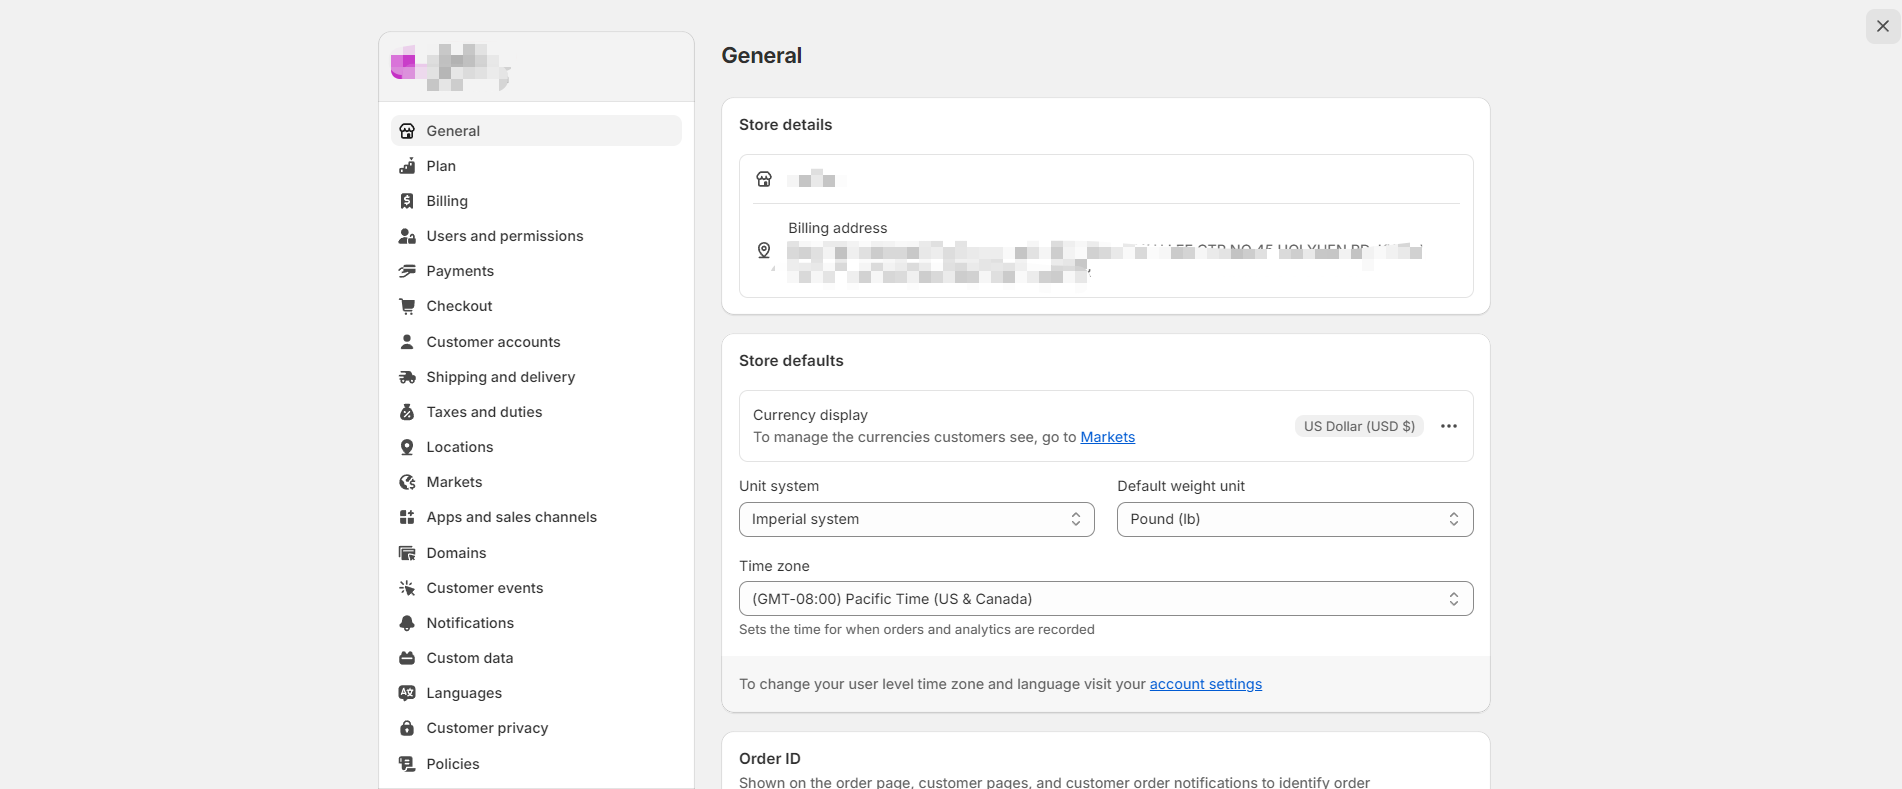1902x789 pixels.
Task: Open Notifications settings
Action: click(536, 623)
